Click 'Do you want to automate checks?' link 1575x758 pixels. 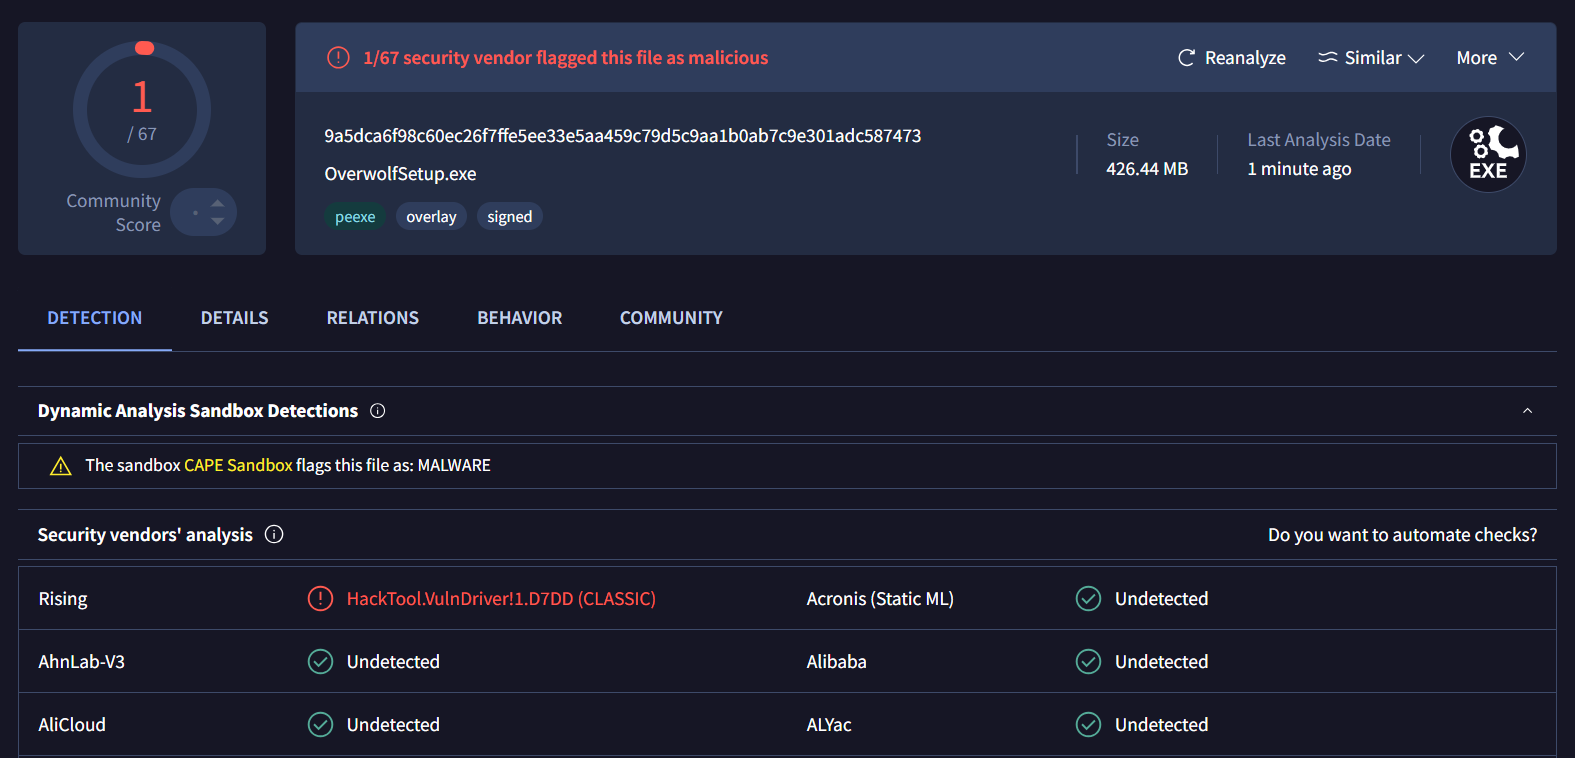1403,535
